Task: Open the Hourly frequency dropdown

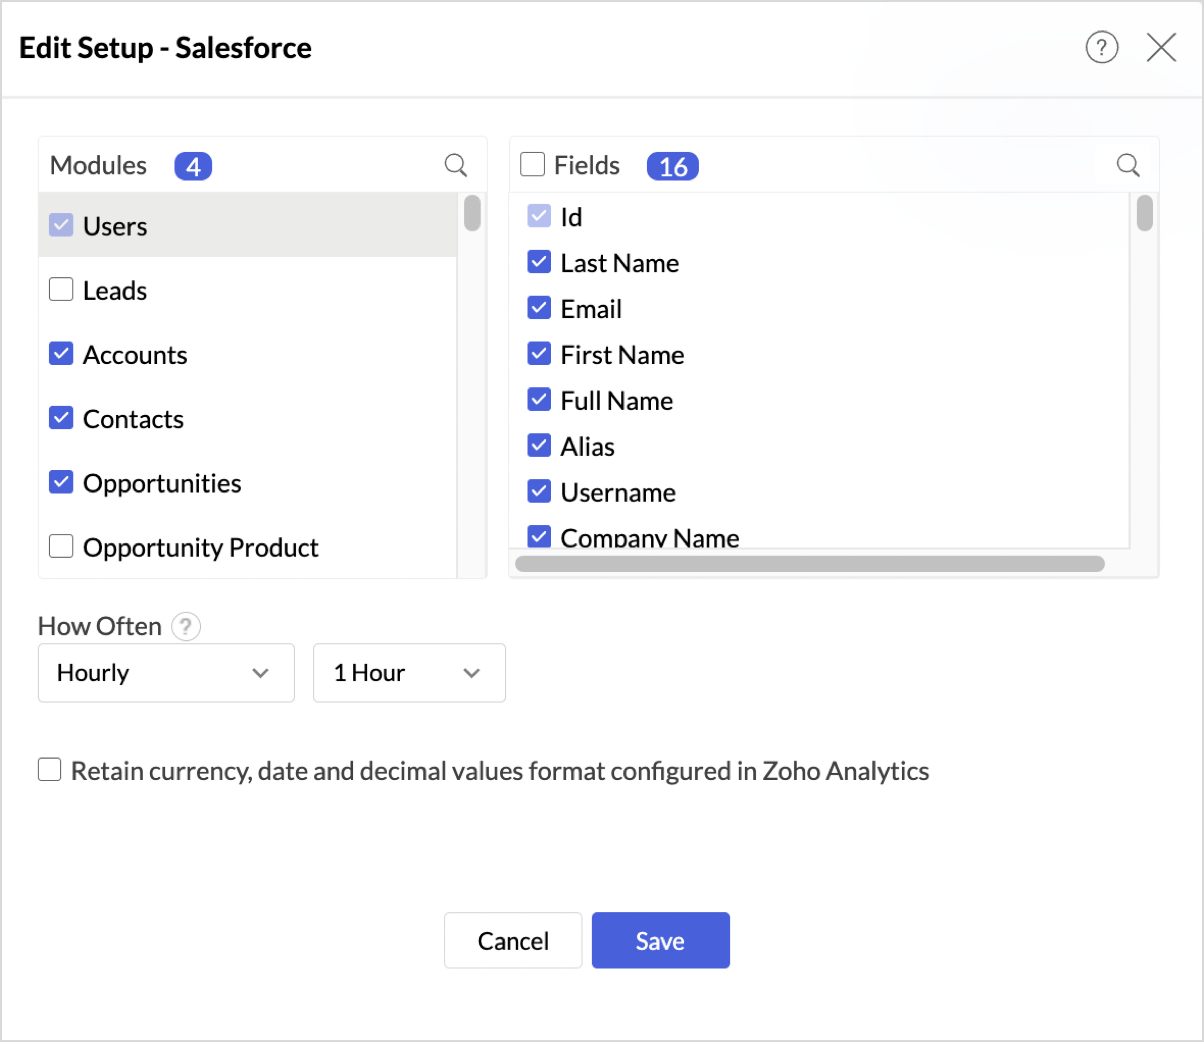Action: 166,673
